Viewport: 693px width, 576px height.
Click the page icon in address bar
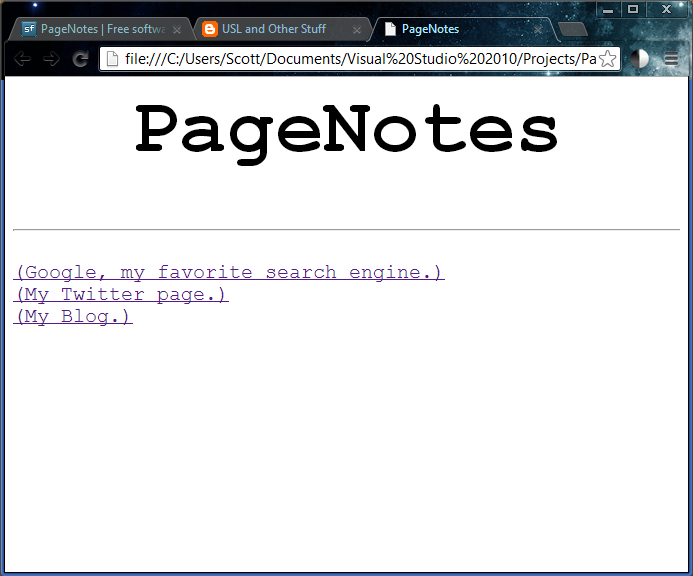(112, 59)
